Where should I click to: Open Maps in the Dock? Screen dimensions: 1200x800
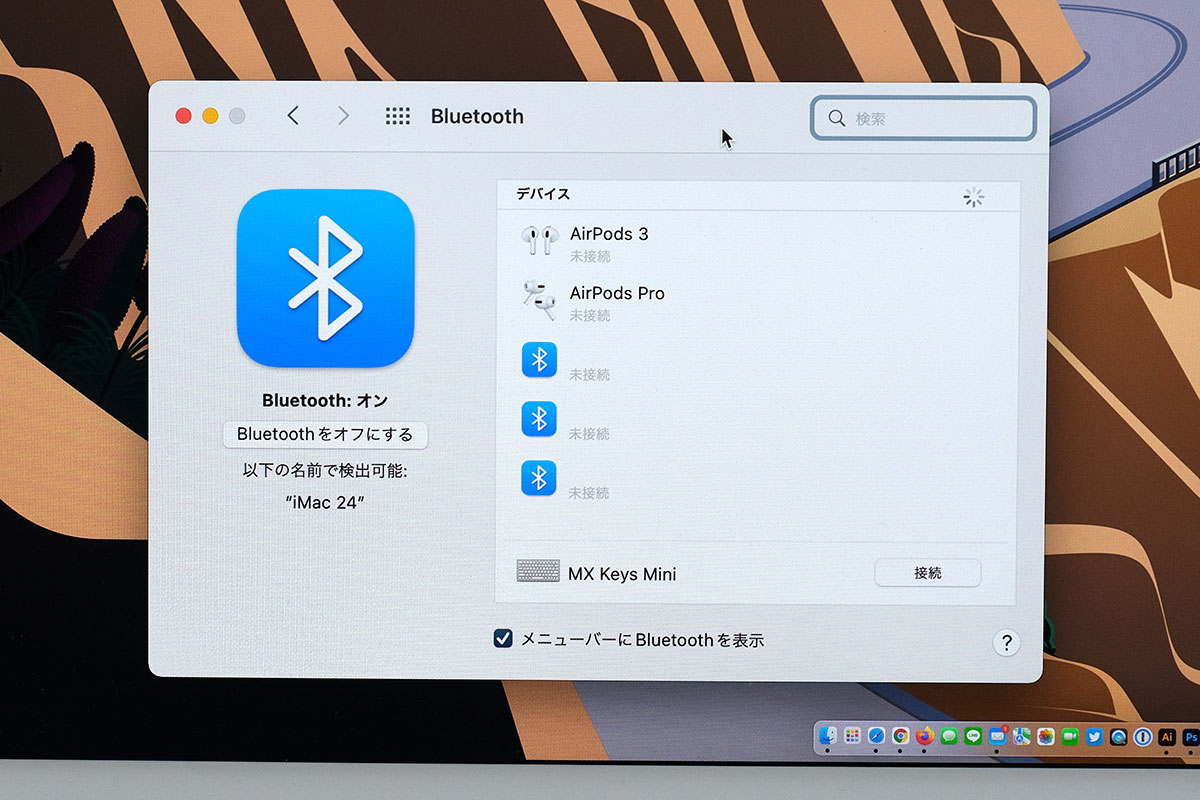coord(1021,736)
